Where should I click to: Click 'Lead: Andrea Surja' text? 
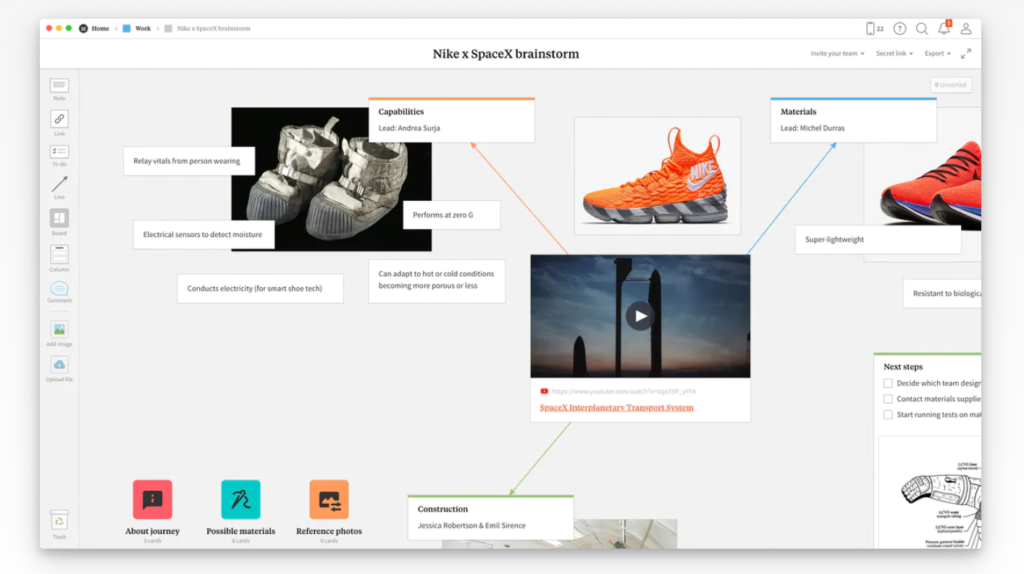pyautogui.click(x=409, y=128)
